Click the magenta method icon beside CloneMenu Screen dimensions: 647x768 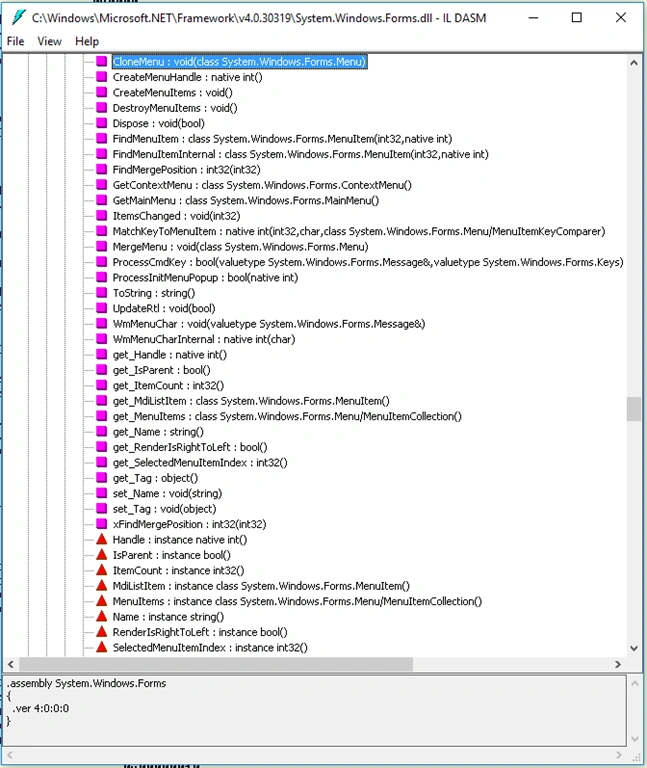pyautogui.click(x=101, y=62)
